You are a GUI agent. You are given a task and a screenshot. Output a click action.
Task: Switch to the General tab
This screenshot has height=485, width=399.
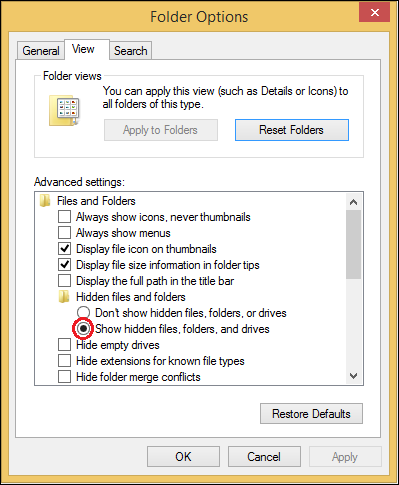click(41, 51)
